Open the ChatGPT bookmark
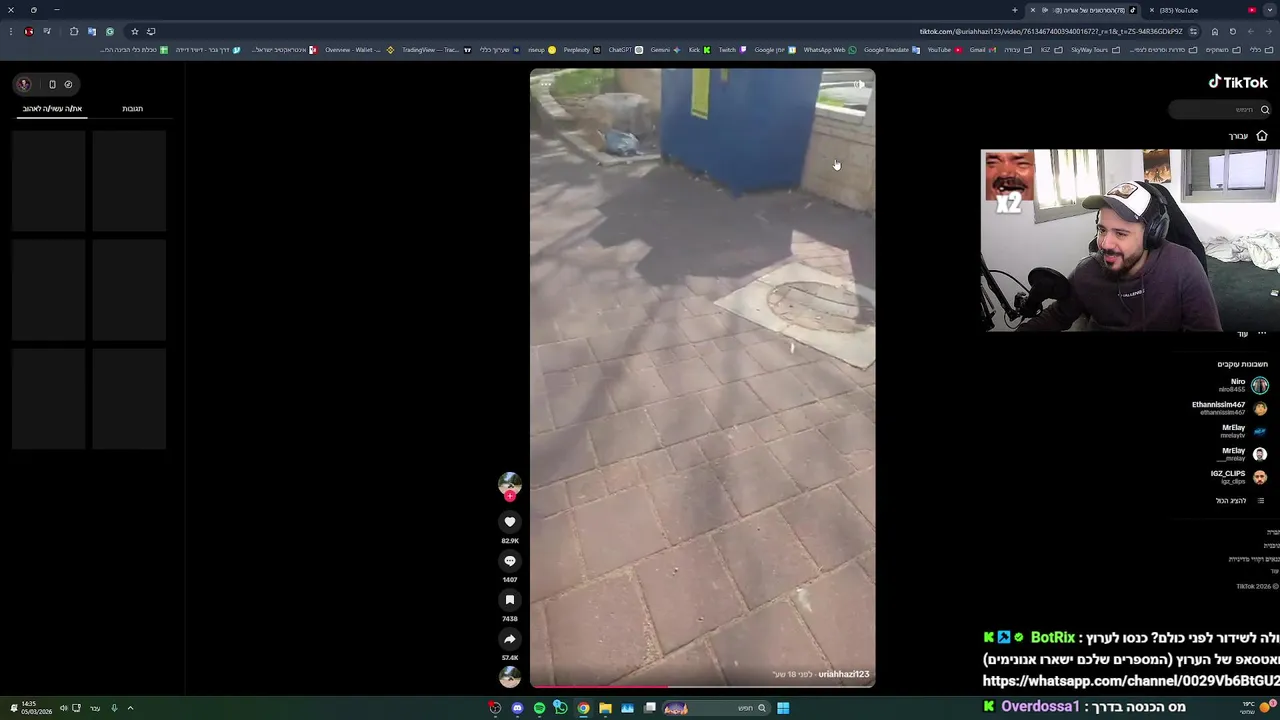Viewport: 1280px width, 720px height. click(625, 49)
